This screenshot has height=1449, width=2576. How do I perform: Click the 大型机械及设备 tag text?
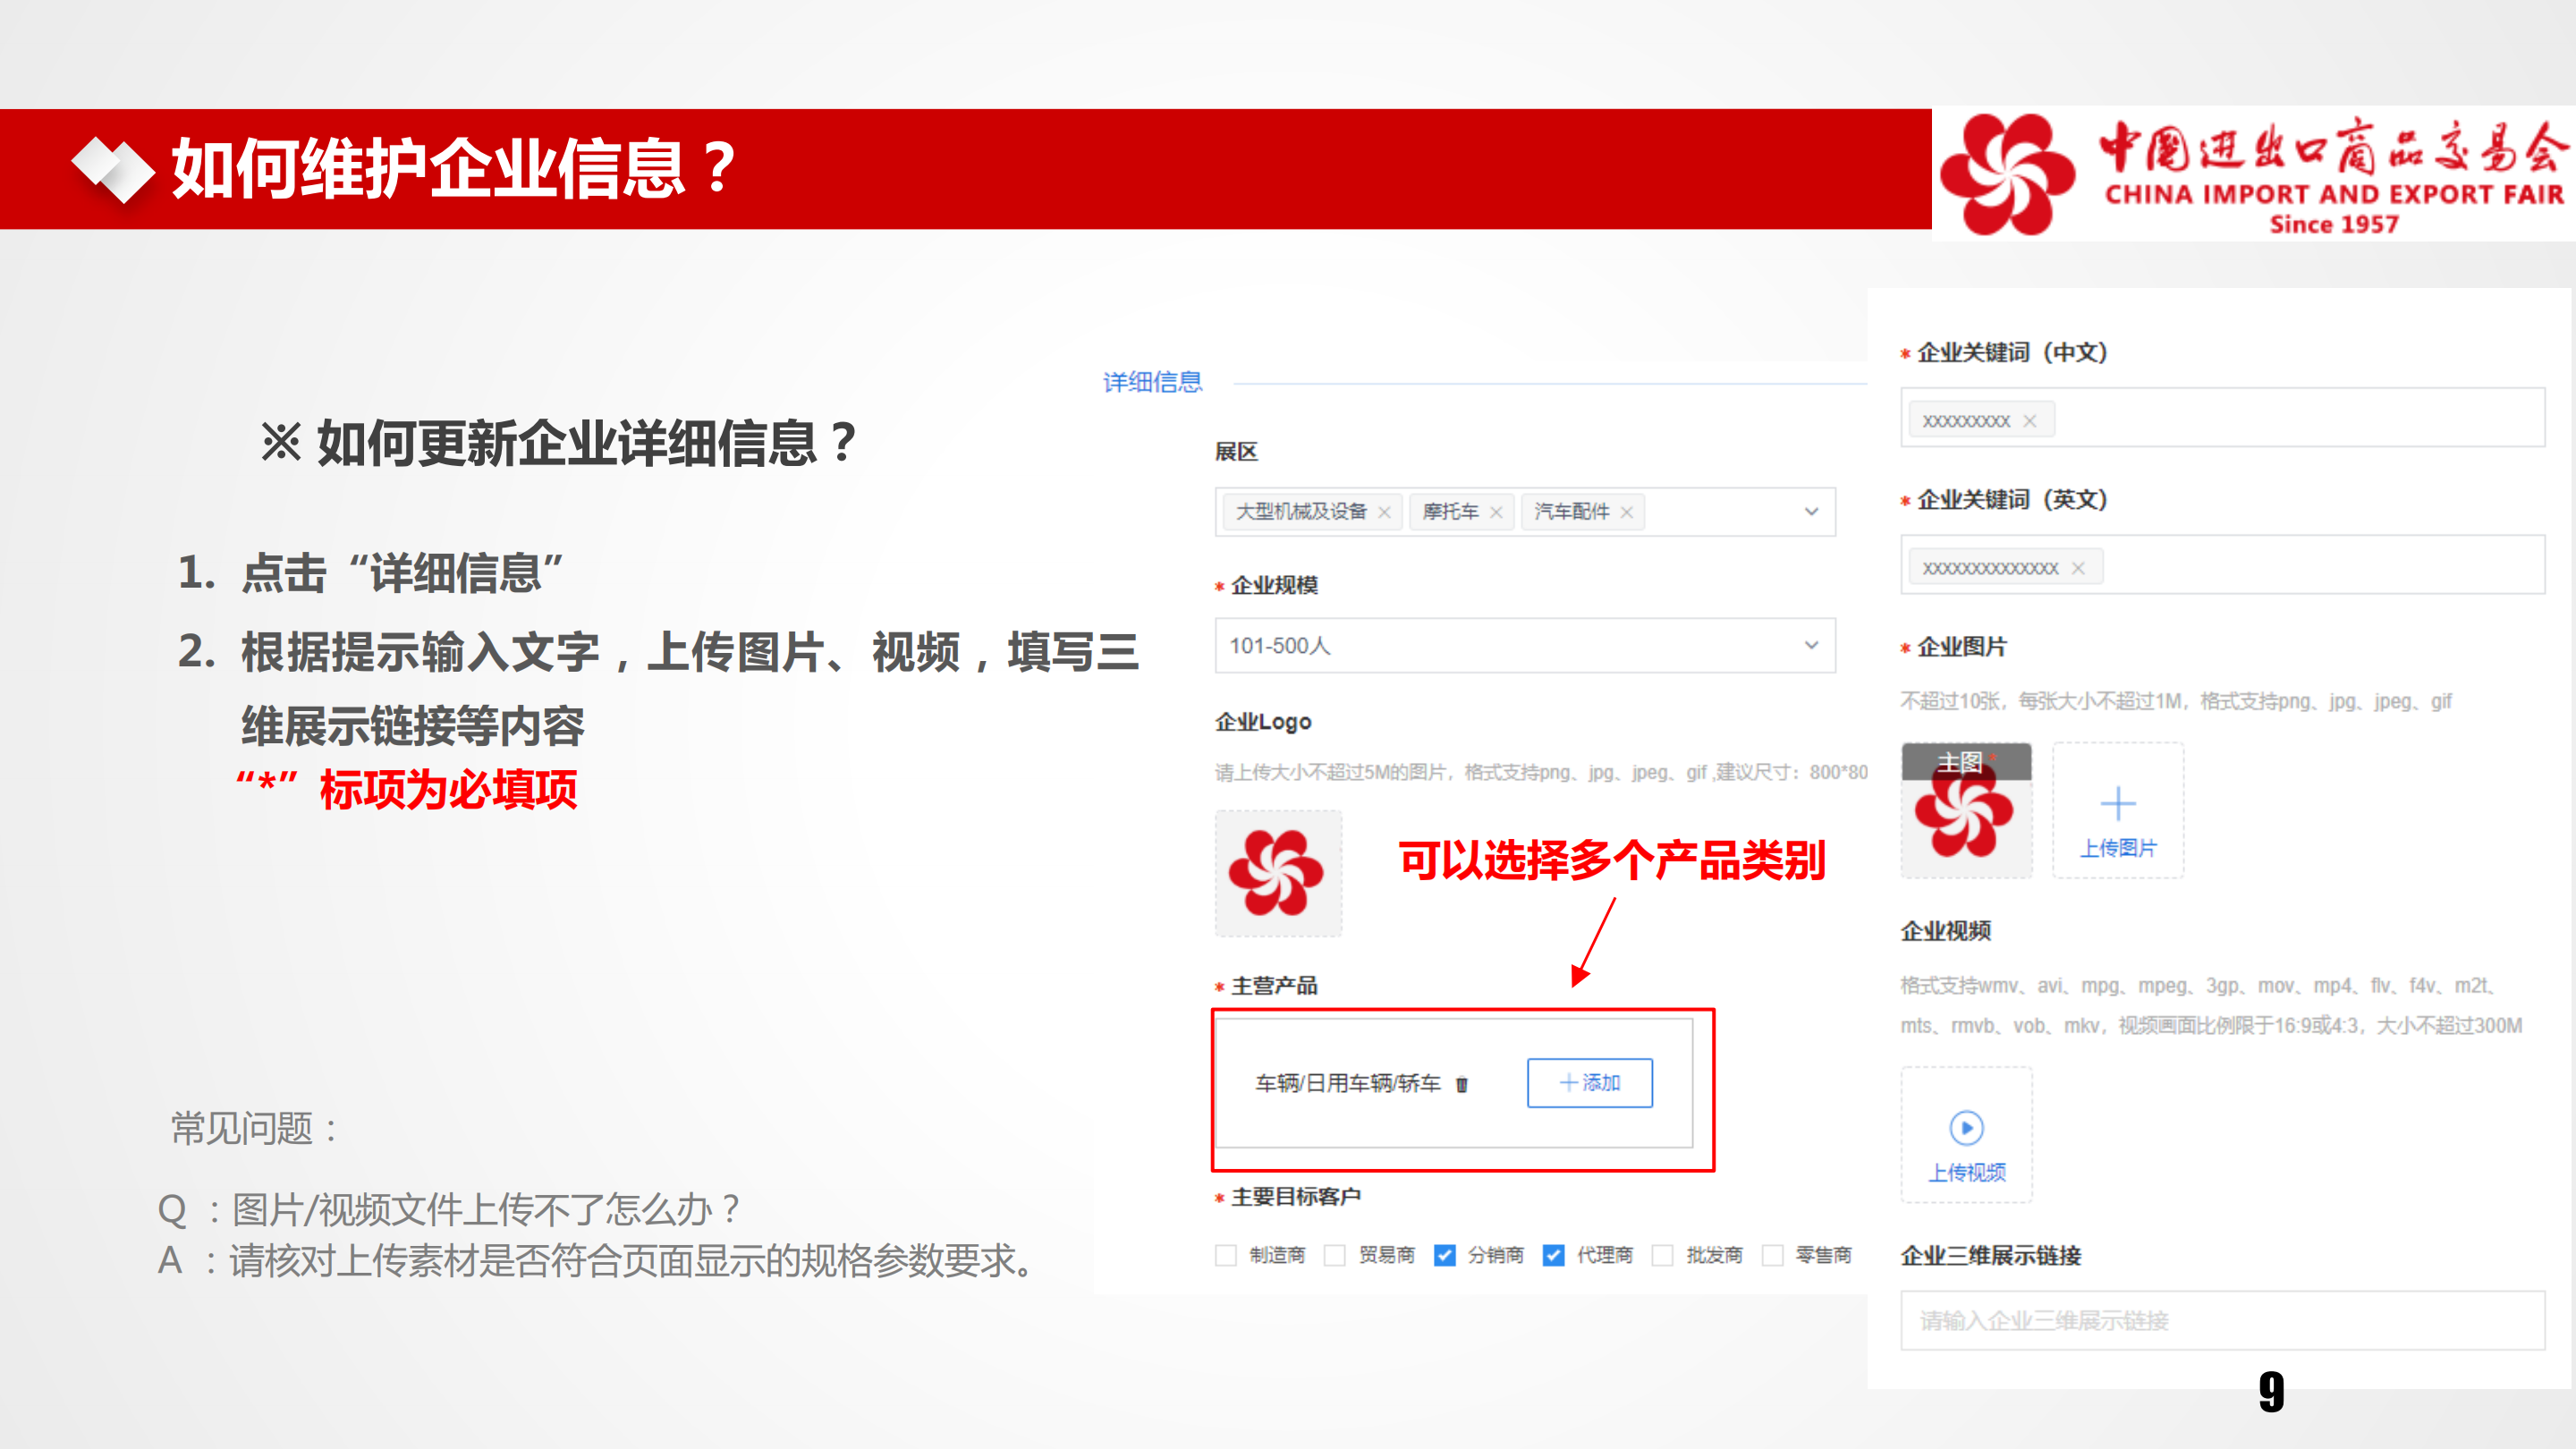[x=1301, y=512]
